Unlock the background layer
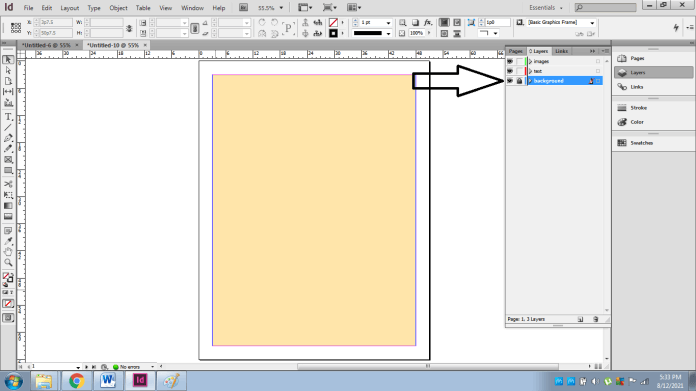 pos(519,81)
